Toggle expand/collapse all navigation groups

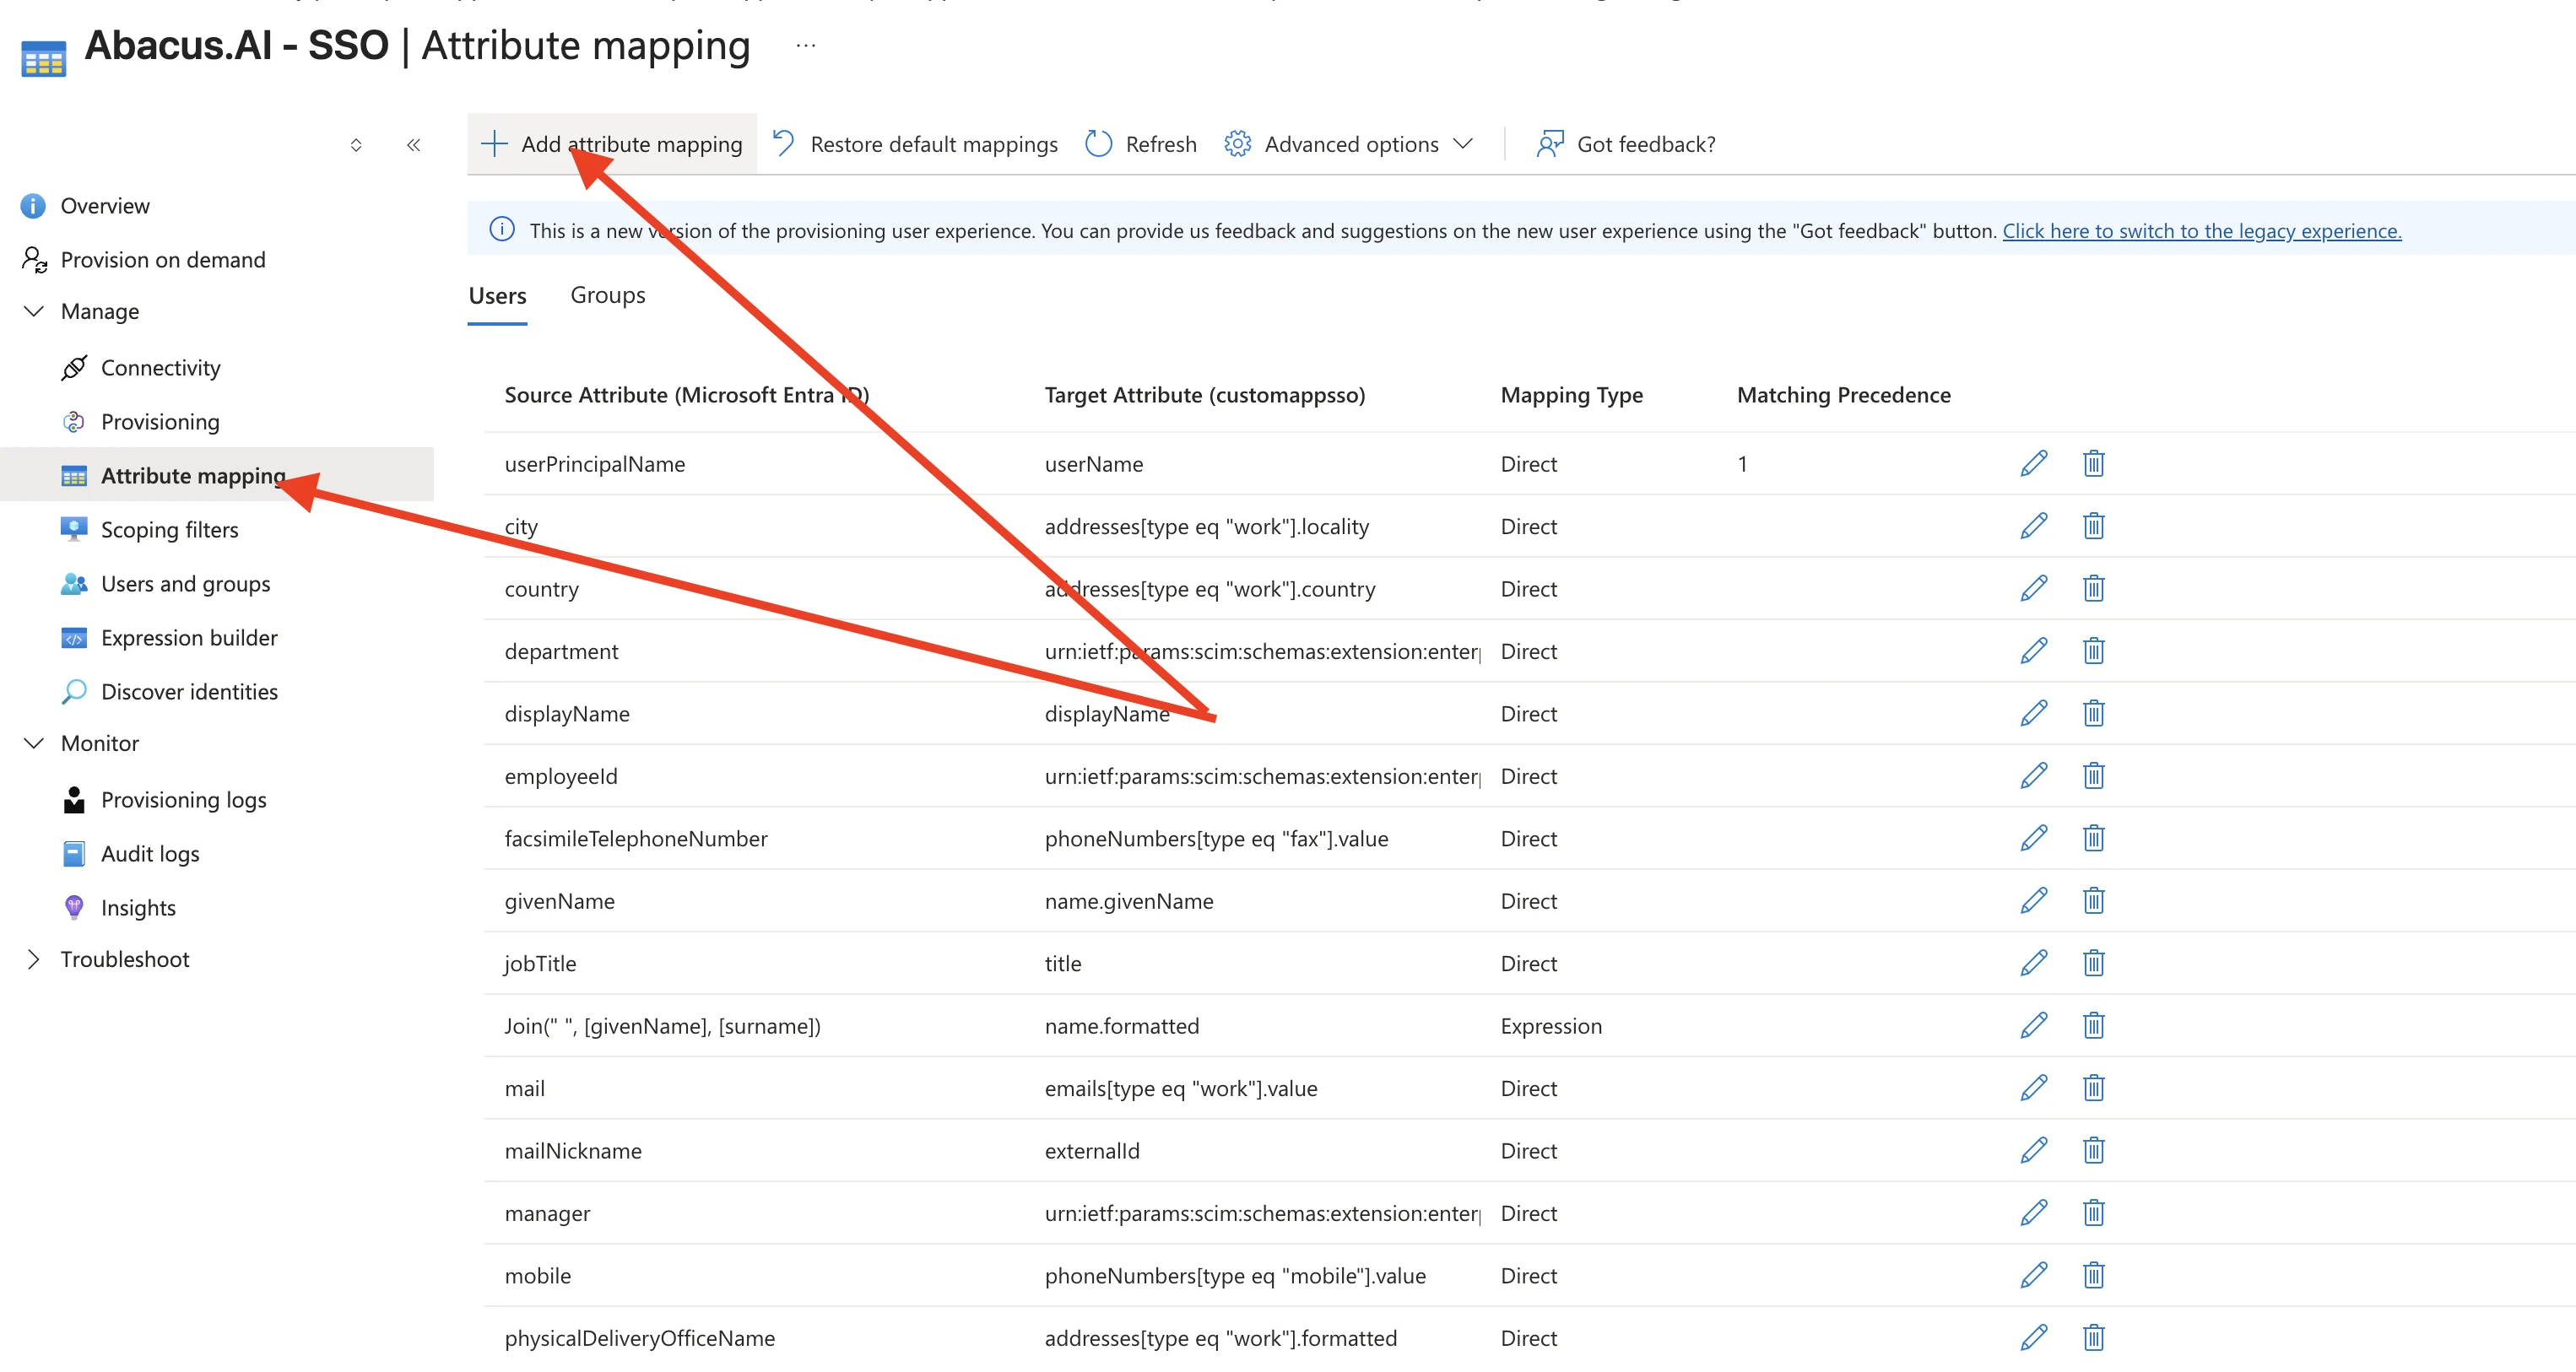click(x=356, y=145)
